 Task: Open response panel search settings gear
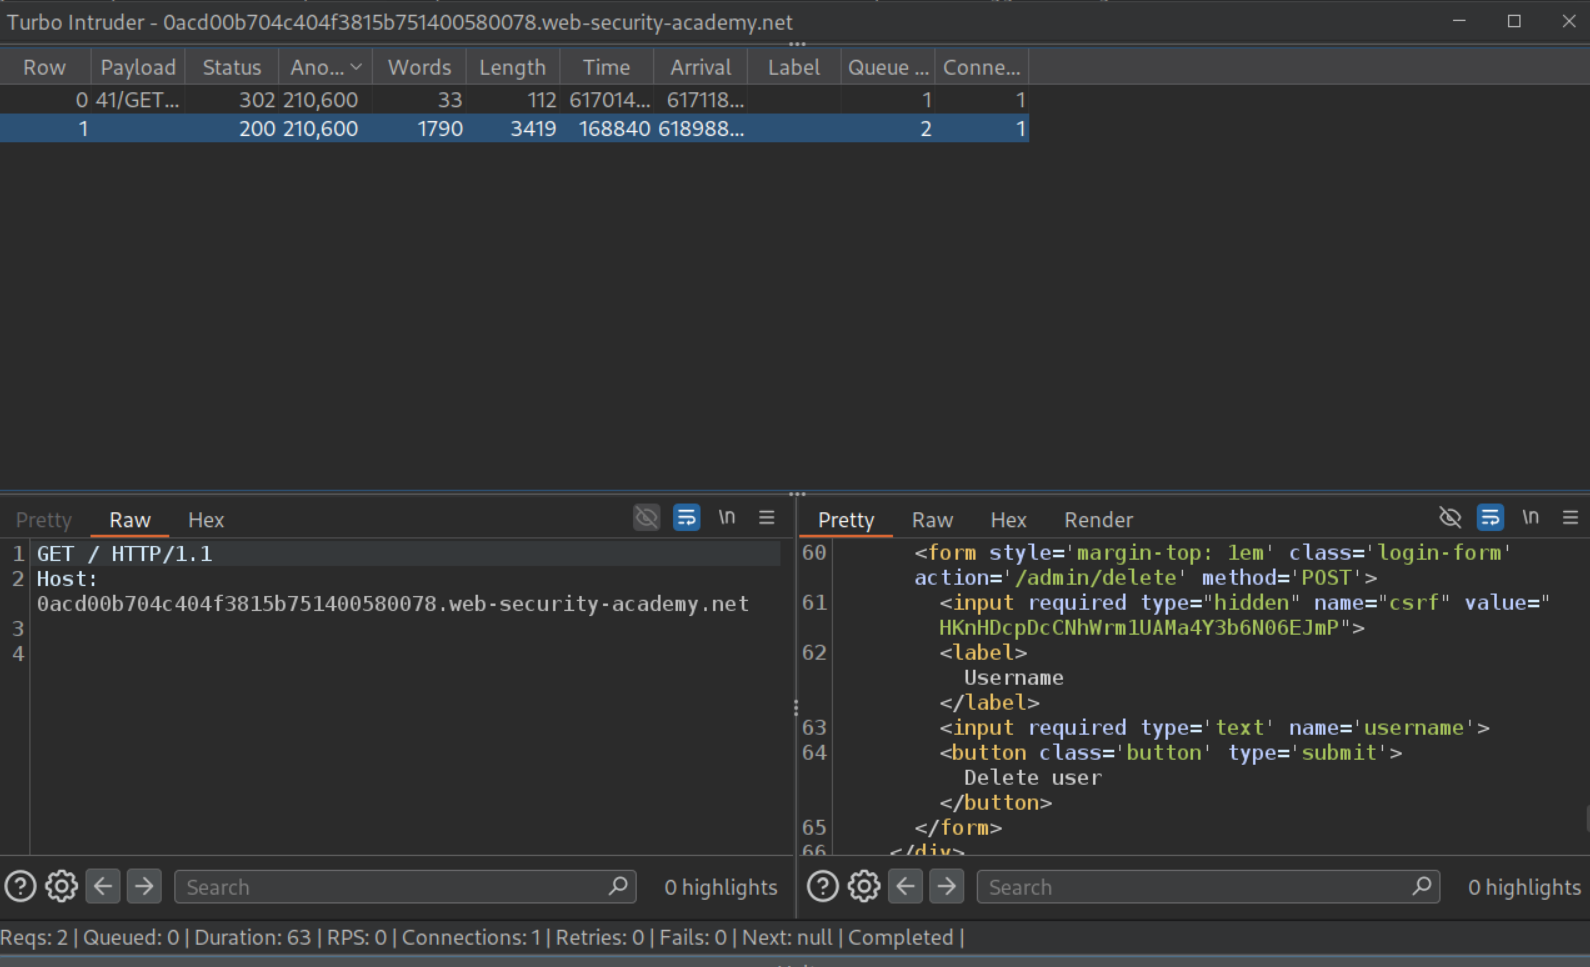(864, 886)
